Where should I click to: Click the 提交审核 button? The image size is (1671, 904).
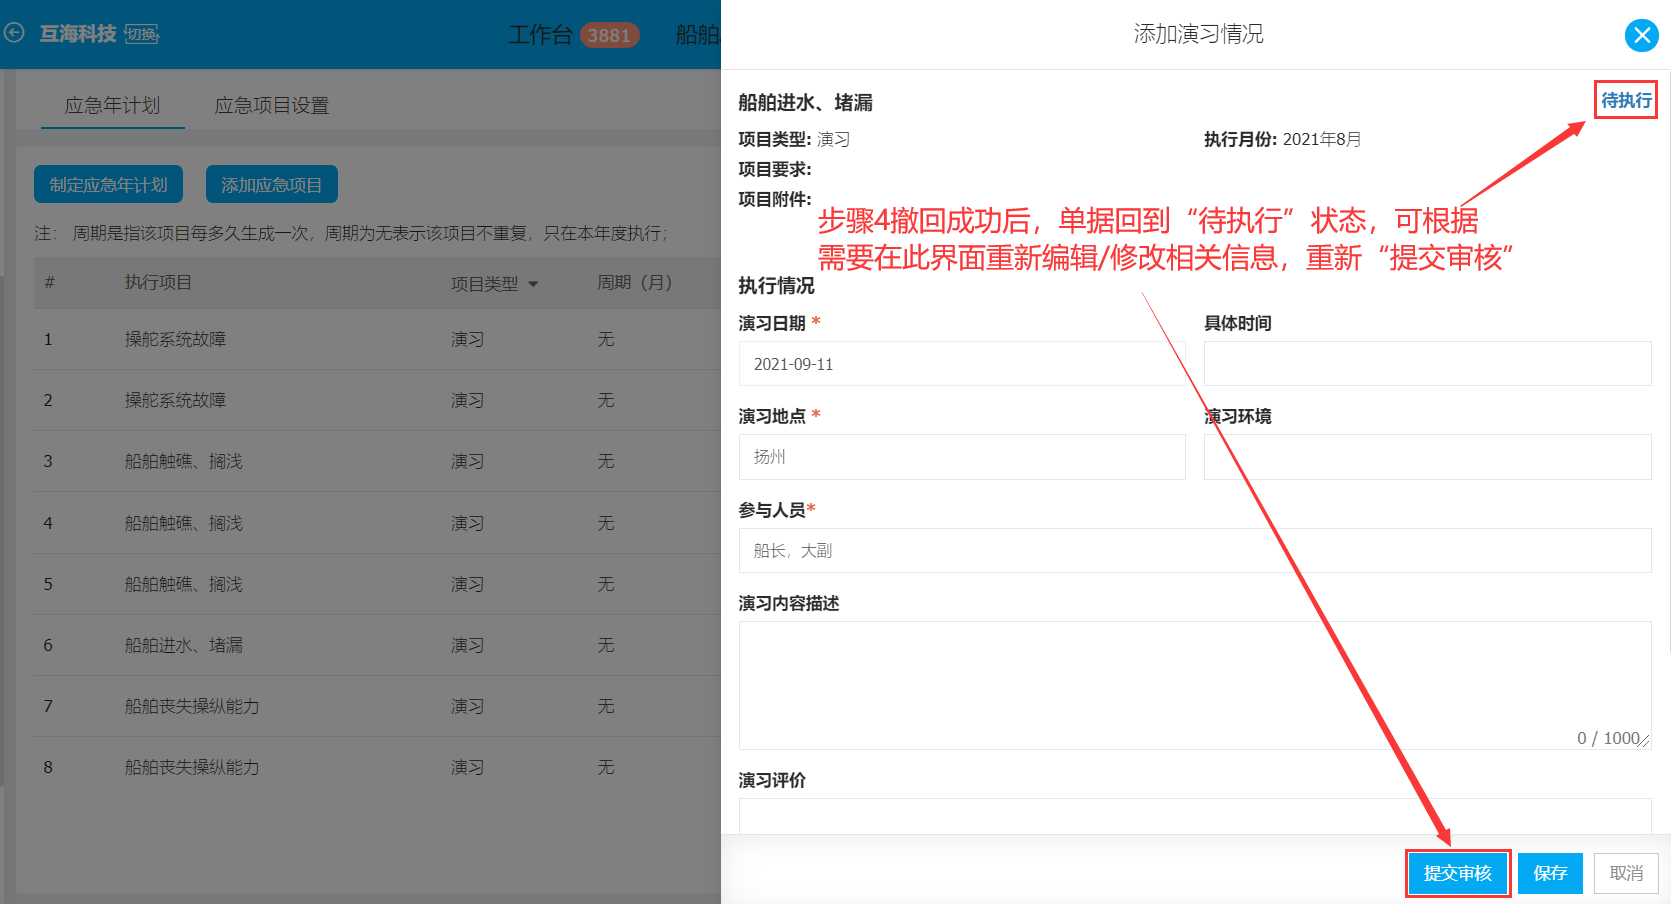tap(1457, 873)
